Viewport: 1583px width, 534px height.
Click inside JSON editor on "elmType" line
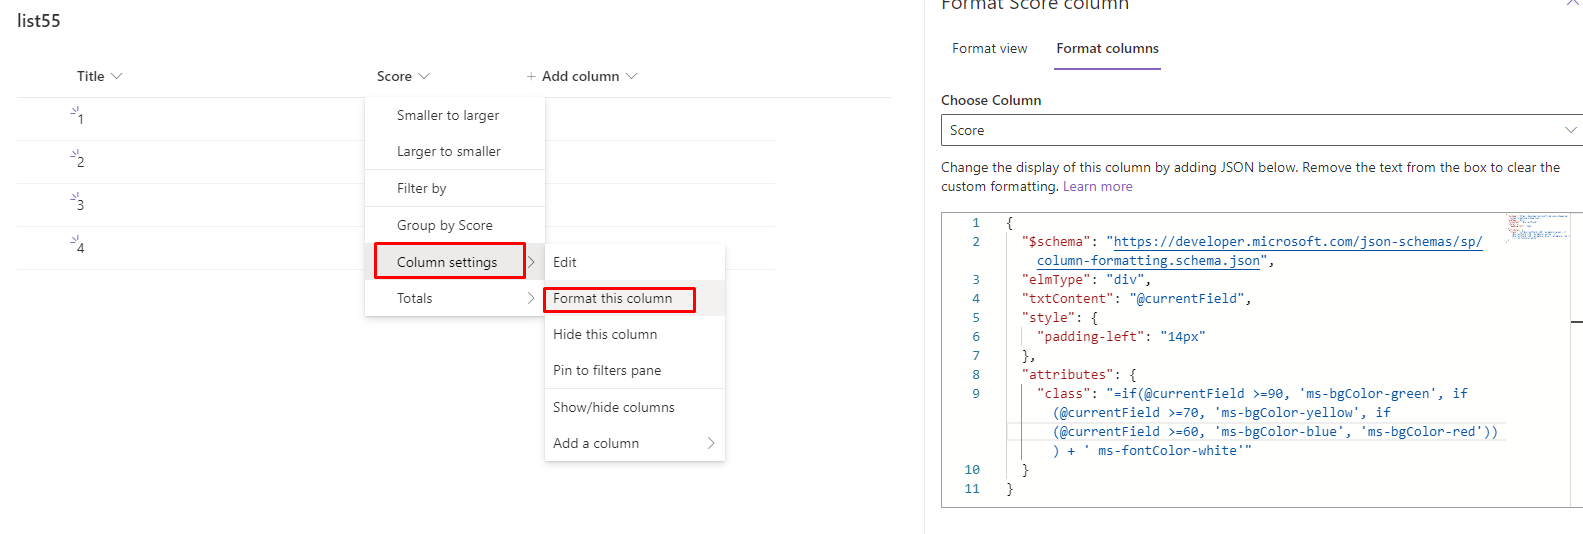pos(1086,279)
